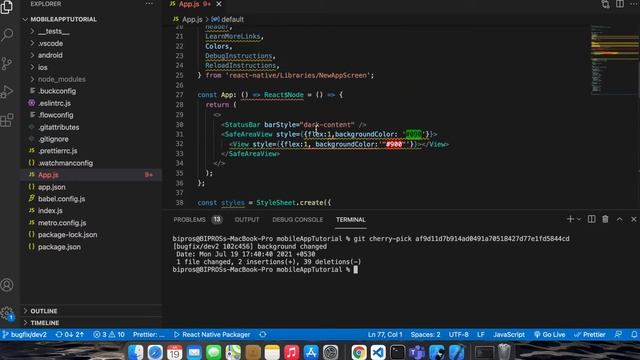Click the Ln 77, Col 1 cursor position
The image size is (640, 360).
click(385, 335)
